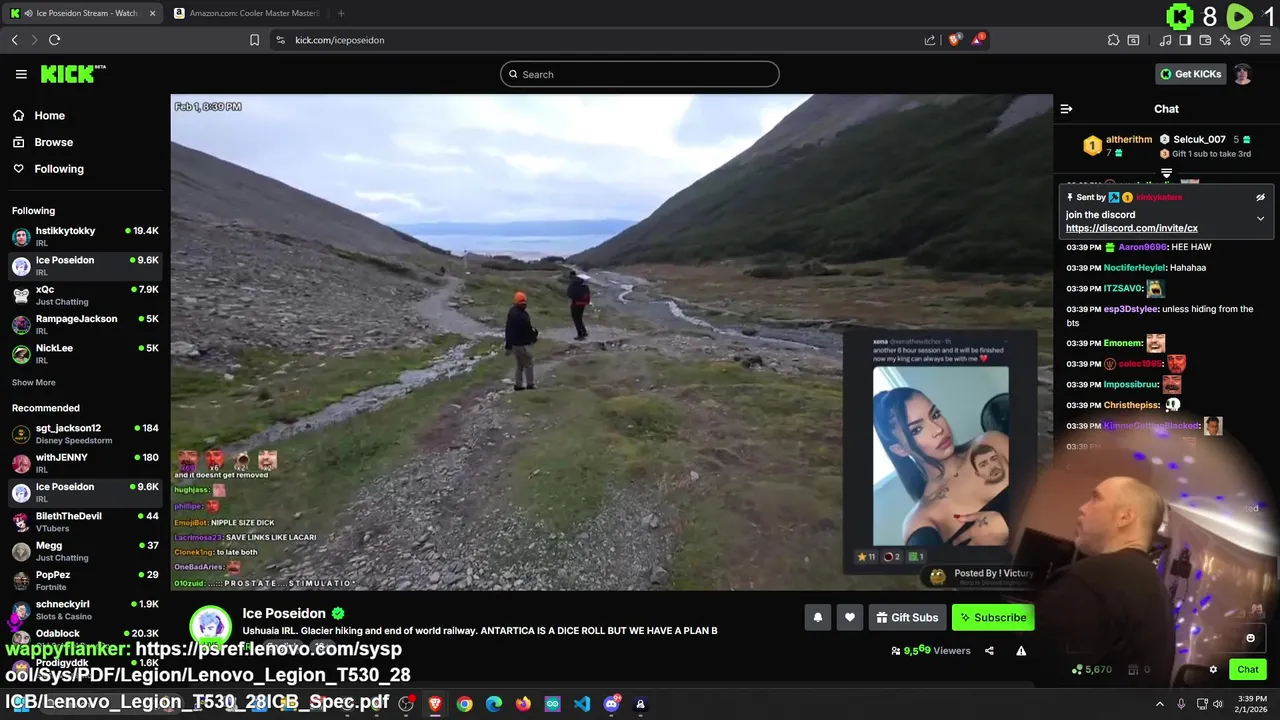Open schneckyirl recommended channel
Screen dimensions: 1280x720
pyautogui.click(x=85, y=609)
